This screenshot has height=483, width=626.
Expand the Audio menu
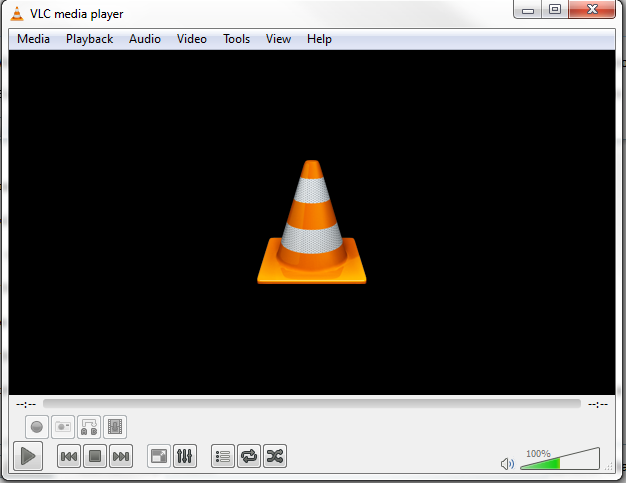144,39
